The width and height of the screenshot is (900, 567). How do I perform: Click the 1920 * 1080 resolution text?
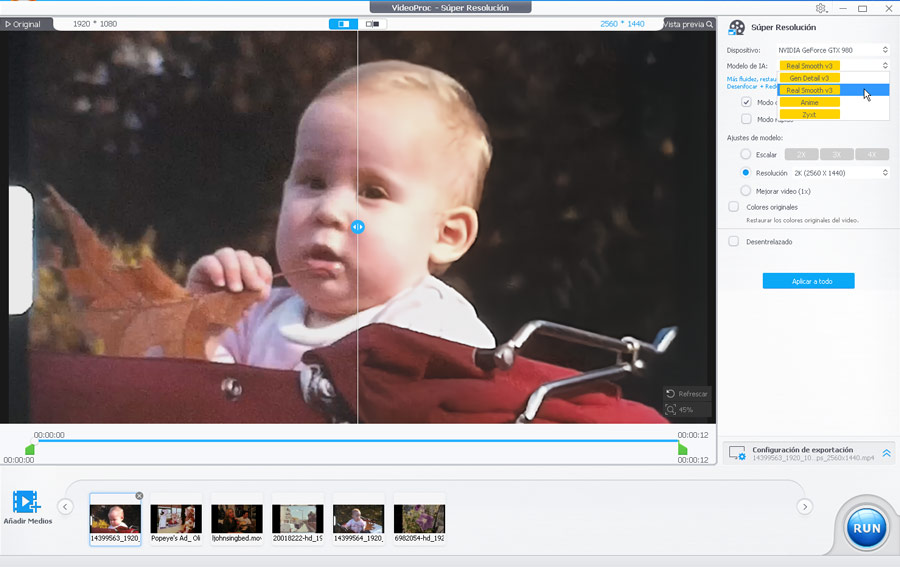(95, 24)
